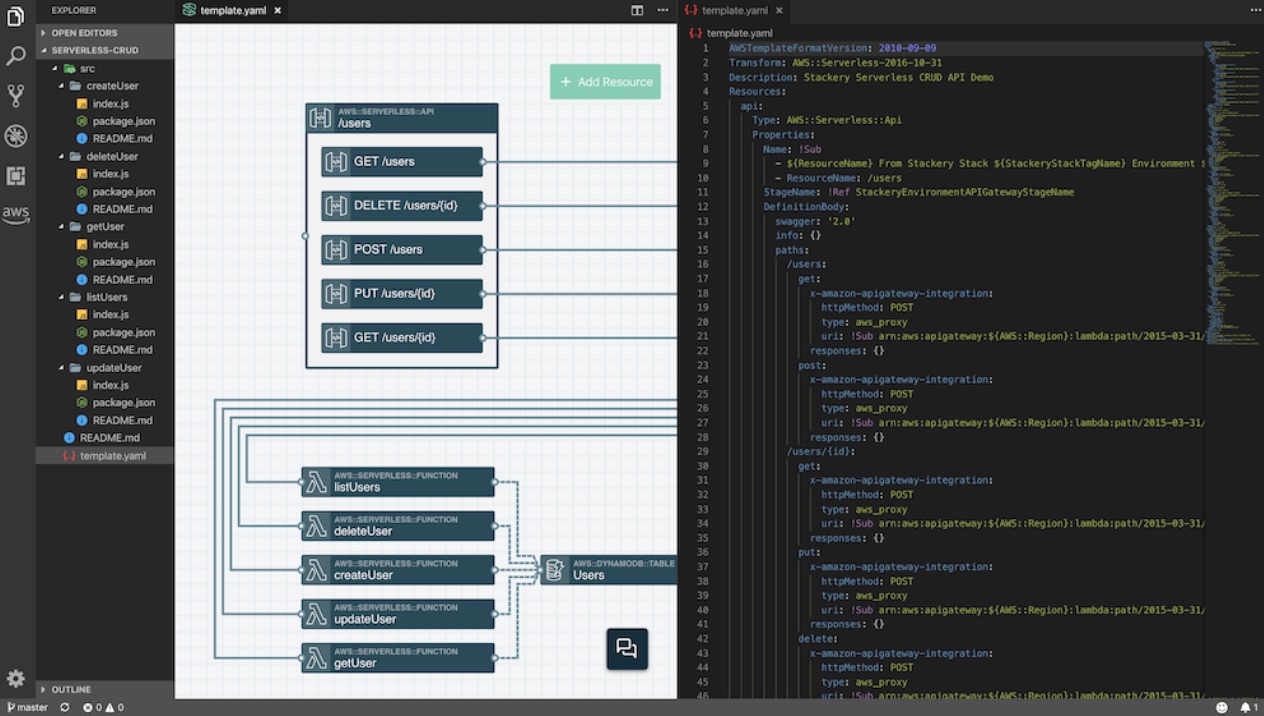1264x716 pixels.
Task: Open index.js in listUsers folder
Action: click(x=105, y=314)
